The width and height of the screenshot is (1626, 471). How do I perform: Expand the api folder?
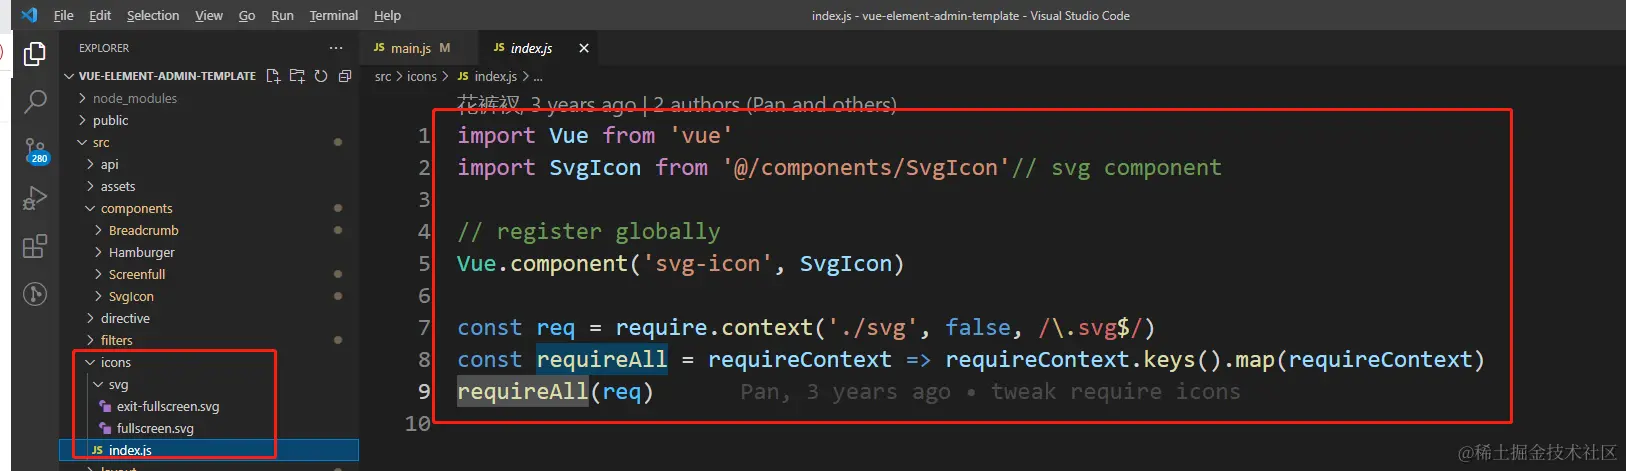click(109, 164)
